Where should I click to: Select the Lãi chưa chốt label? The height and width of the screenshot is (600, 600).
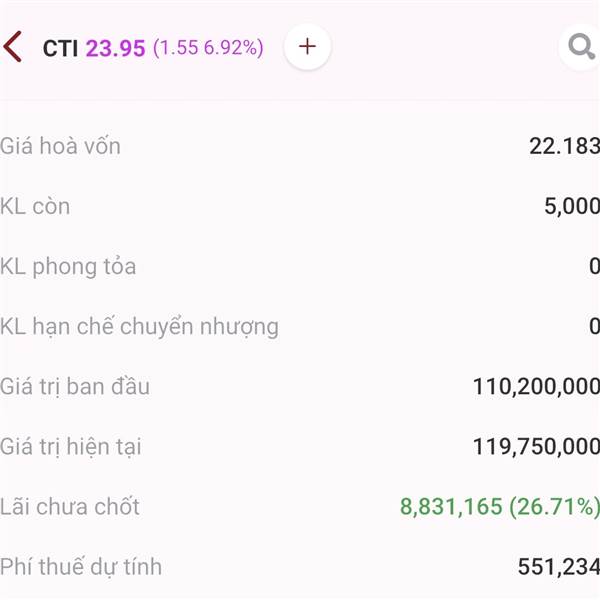(70, 506)
